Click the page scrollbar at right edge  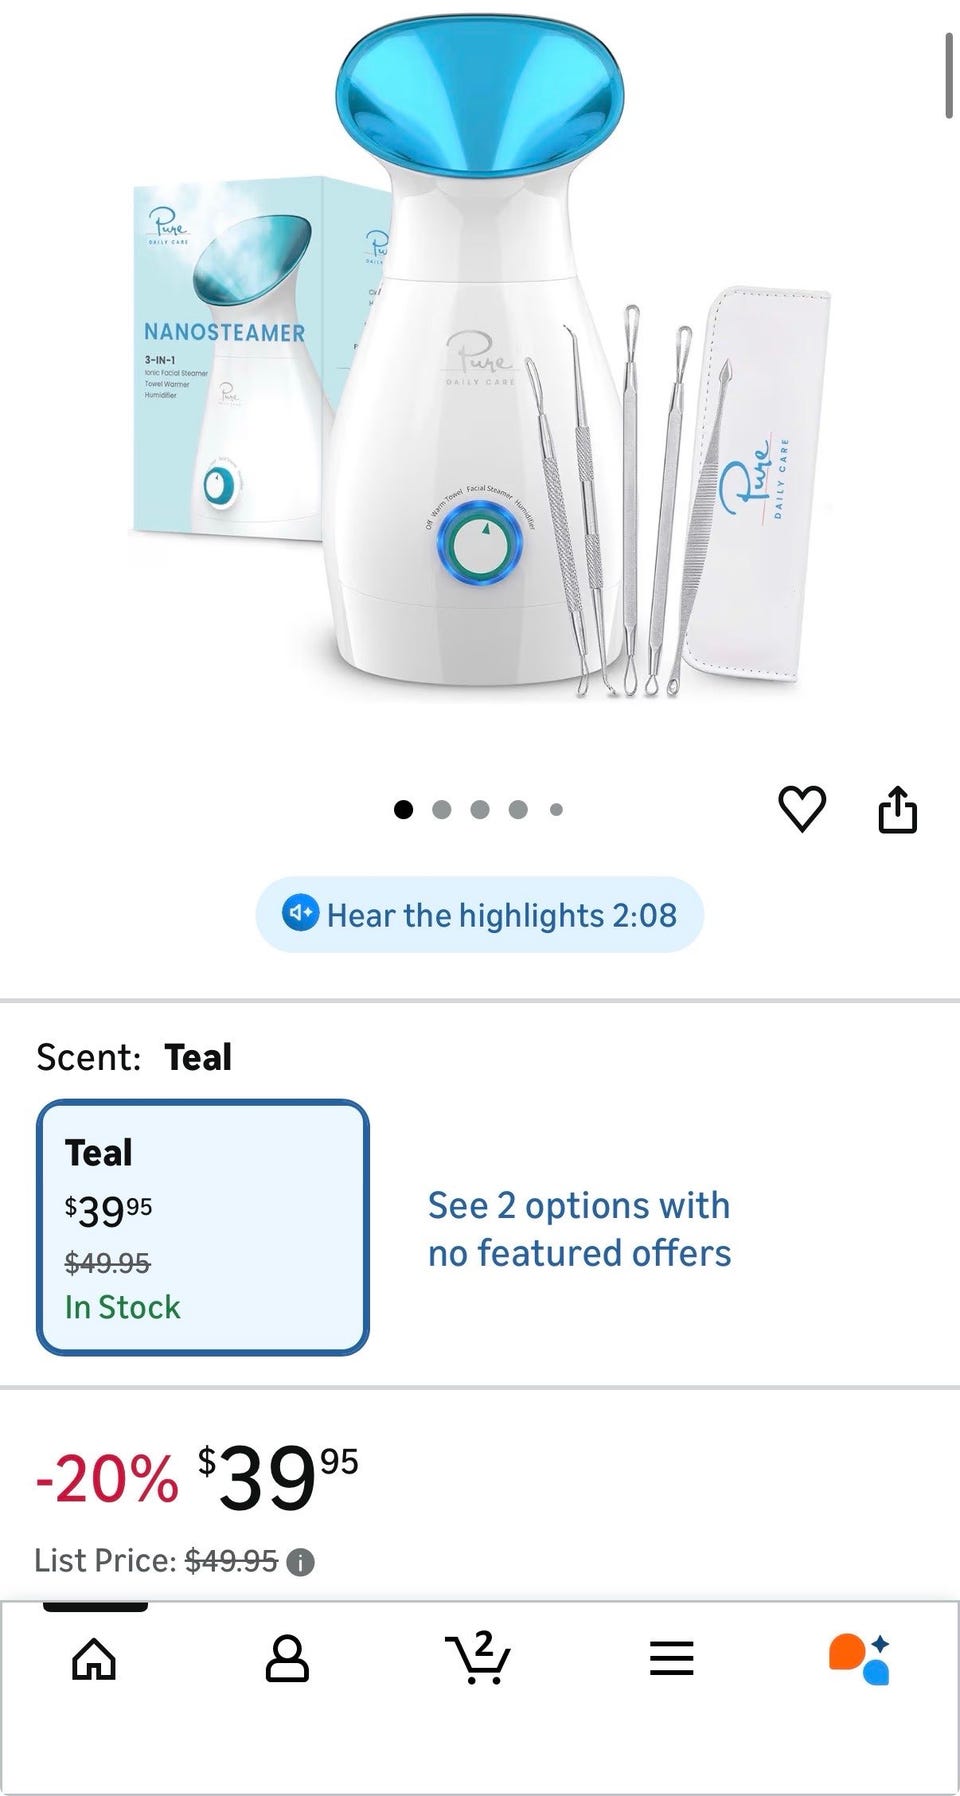pos(949,75)
